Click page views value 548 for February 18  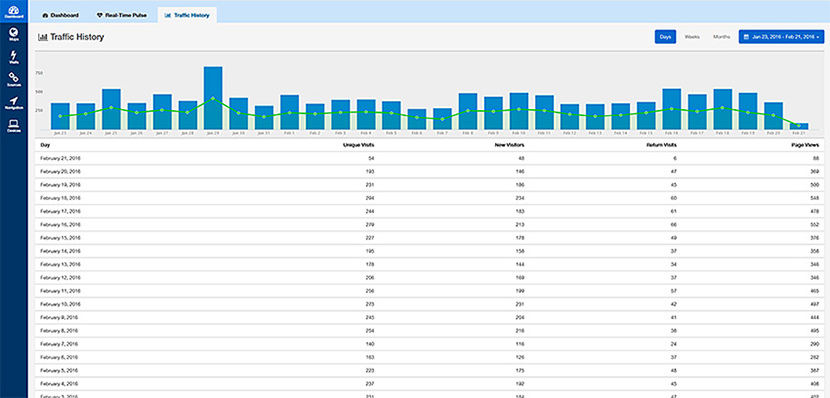[816, 198]
